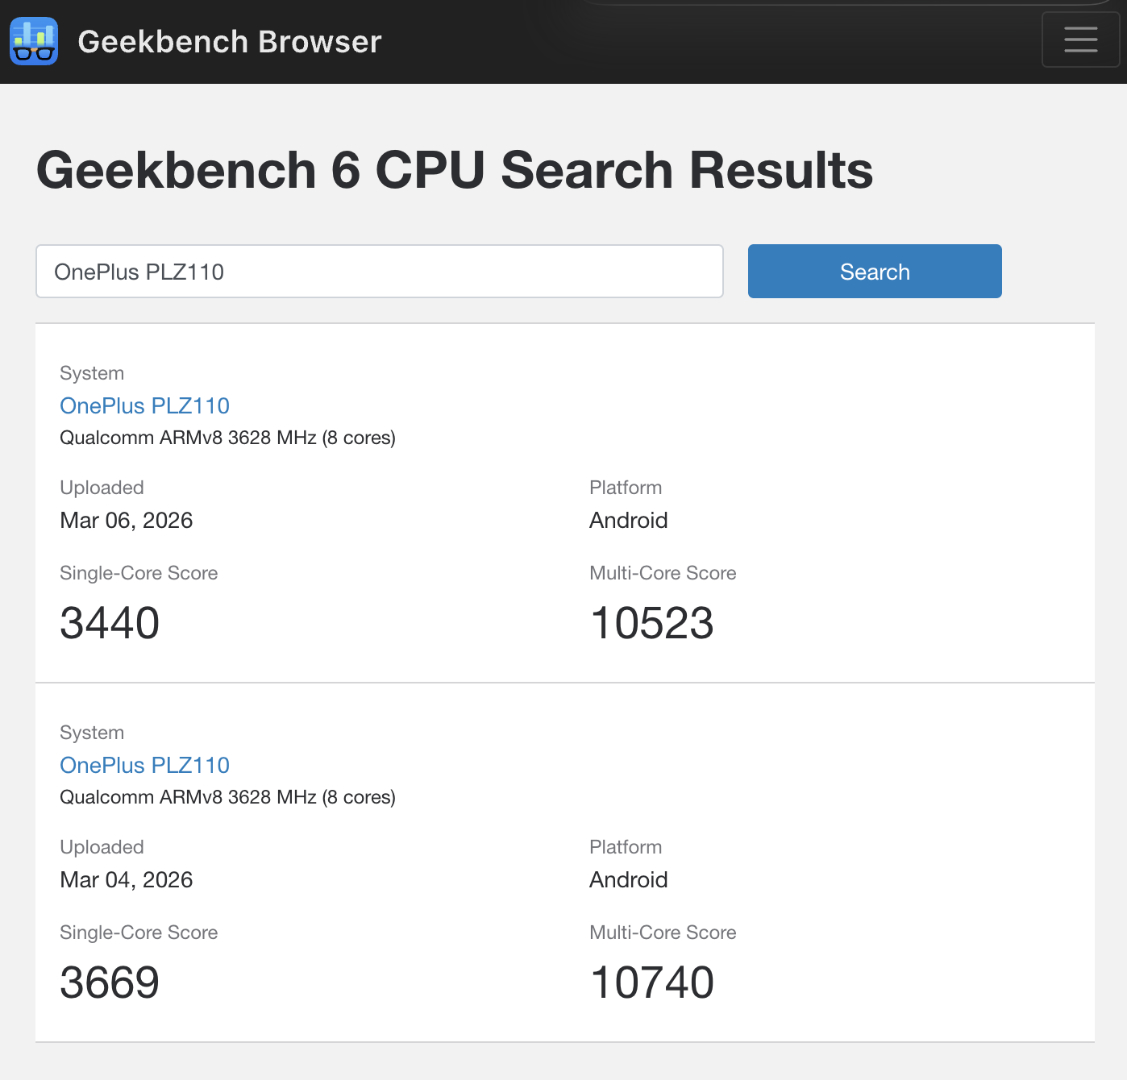
Task: Click Single-Core Score label in second result
Action: coord(139,933)
